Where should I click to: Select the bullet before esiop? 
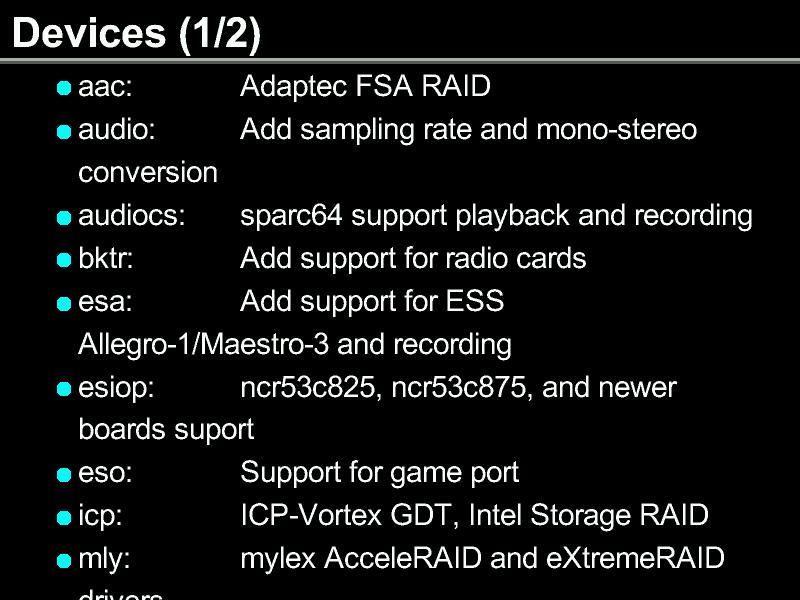tap(64, 389)
